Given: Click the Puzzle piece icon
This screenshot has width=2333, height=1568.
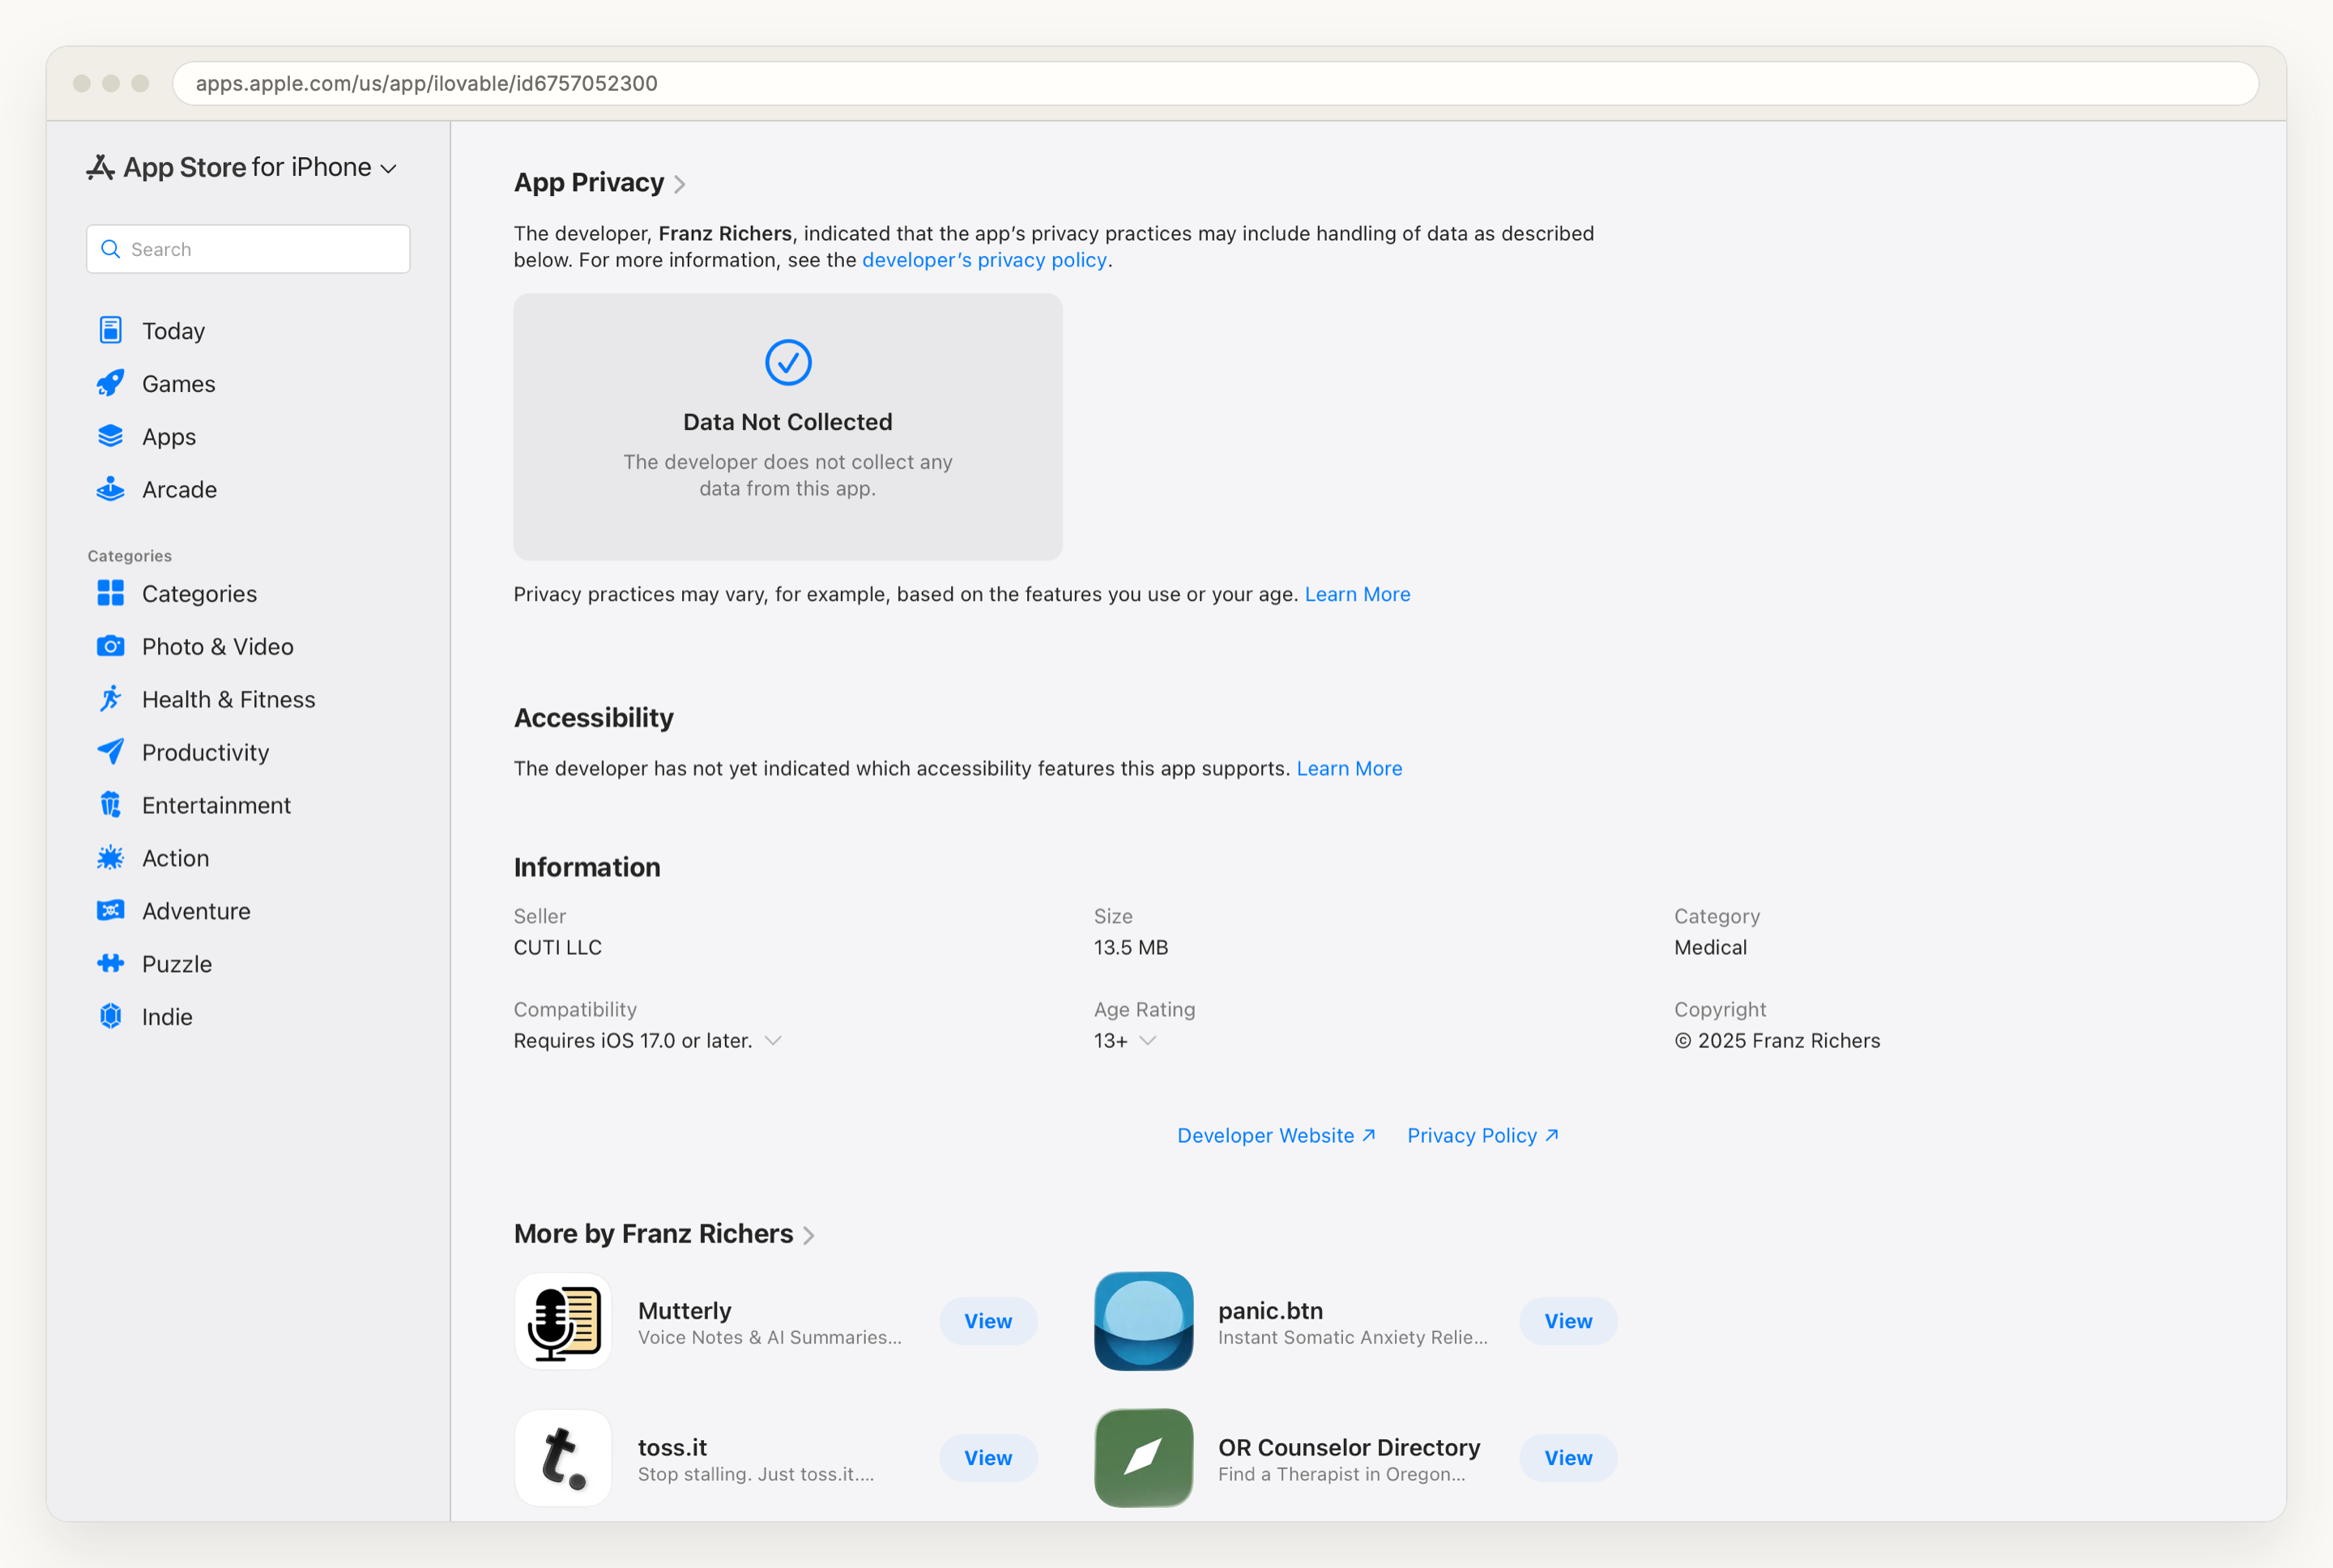Looking at the screenshot, I should tap(110, 963).
